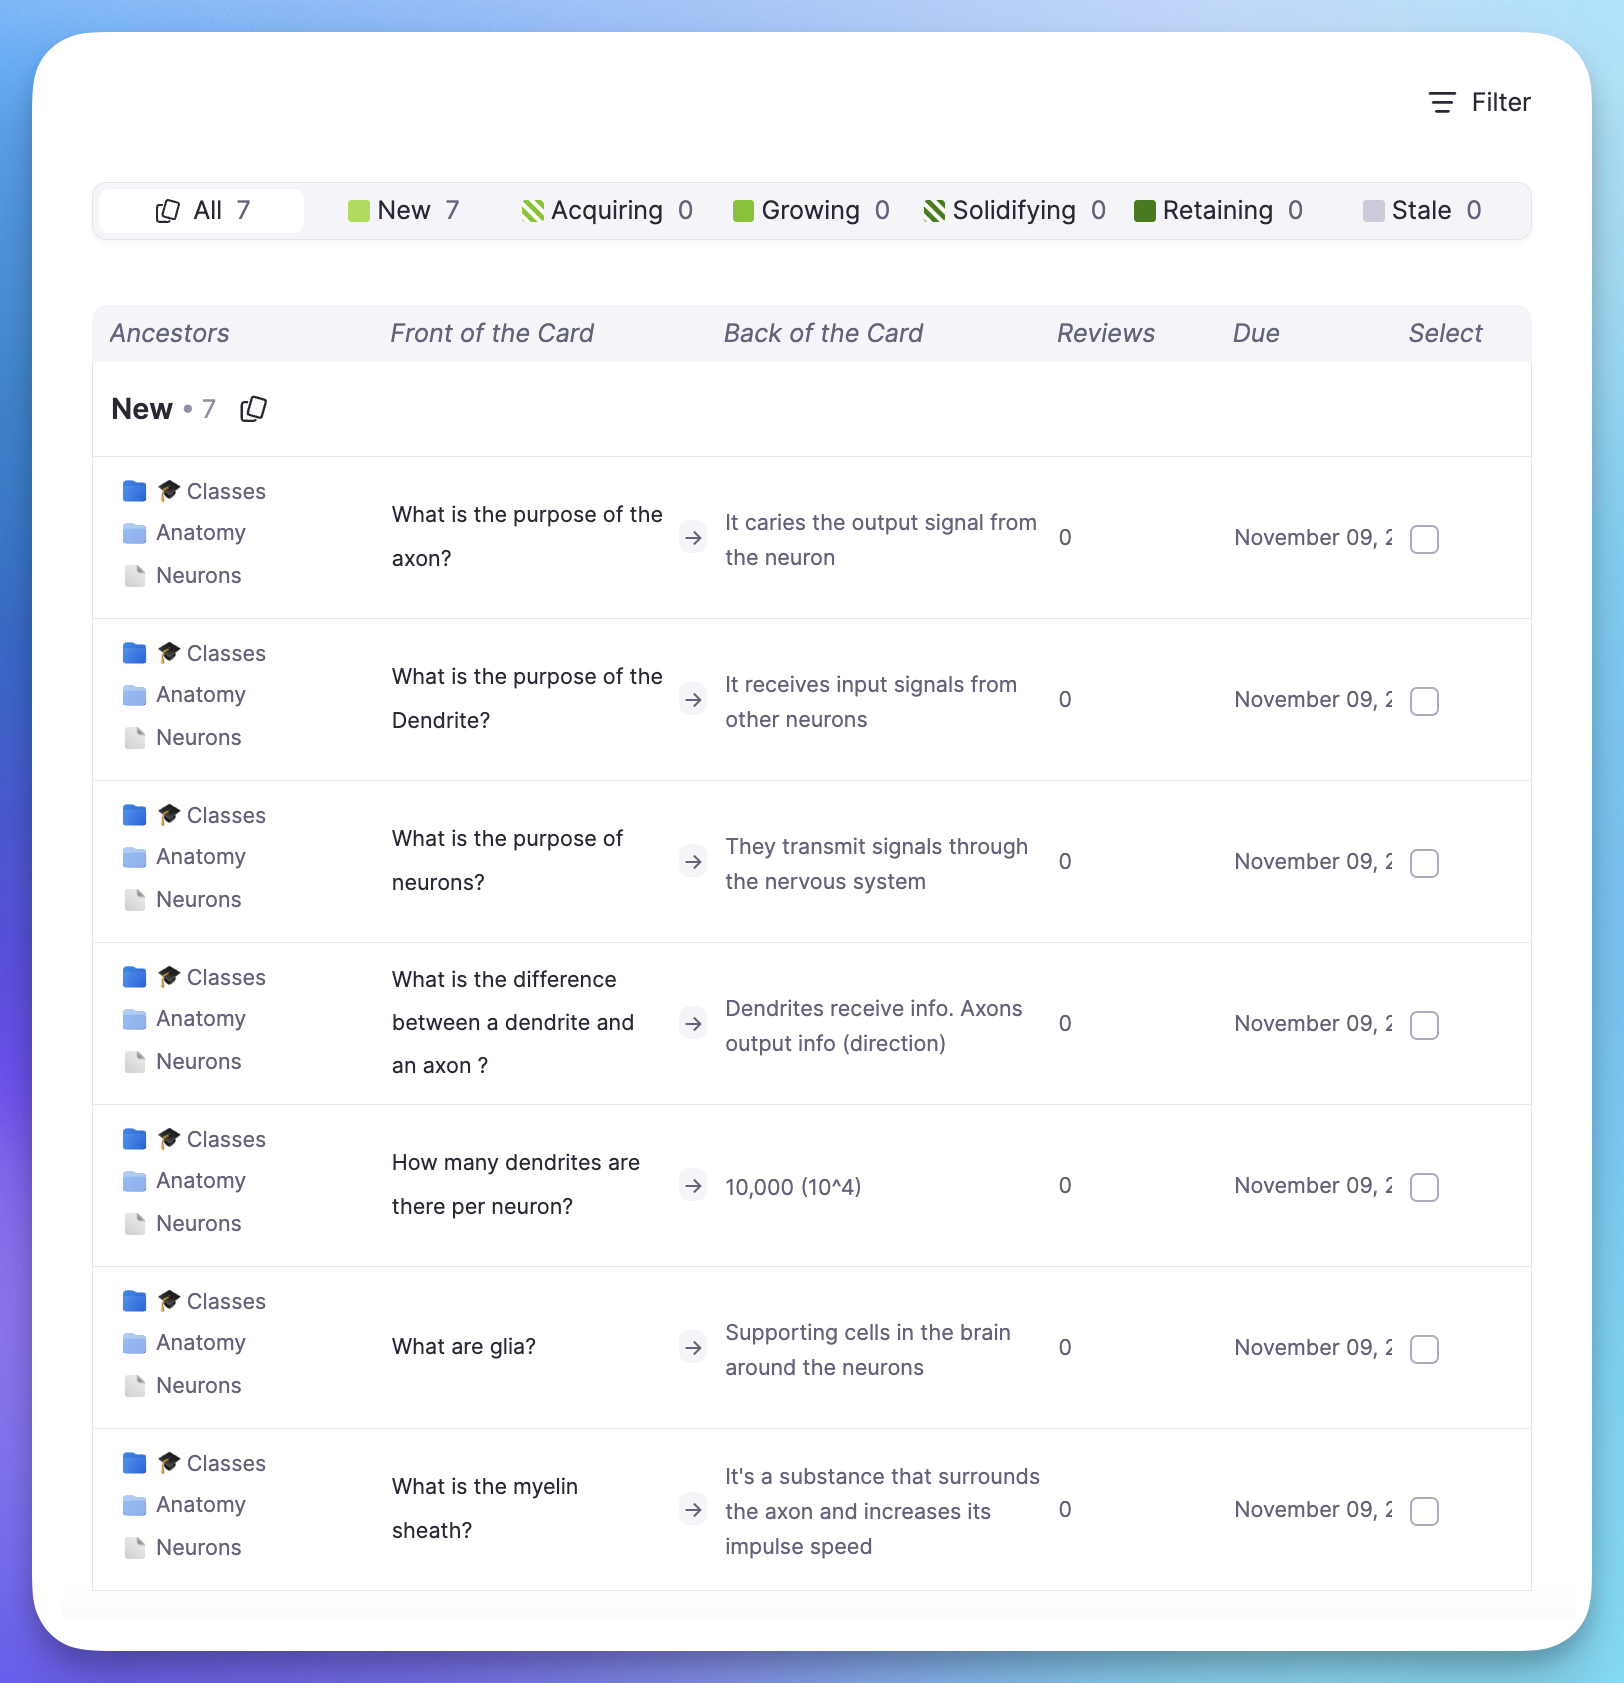Image resolution: width=1624 pixels, height=1683 pixels.
Task: Click the front text 'What are glia?'
Action: 464,1347
